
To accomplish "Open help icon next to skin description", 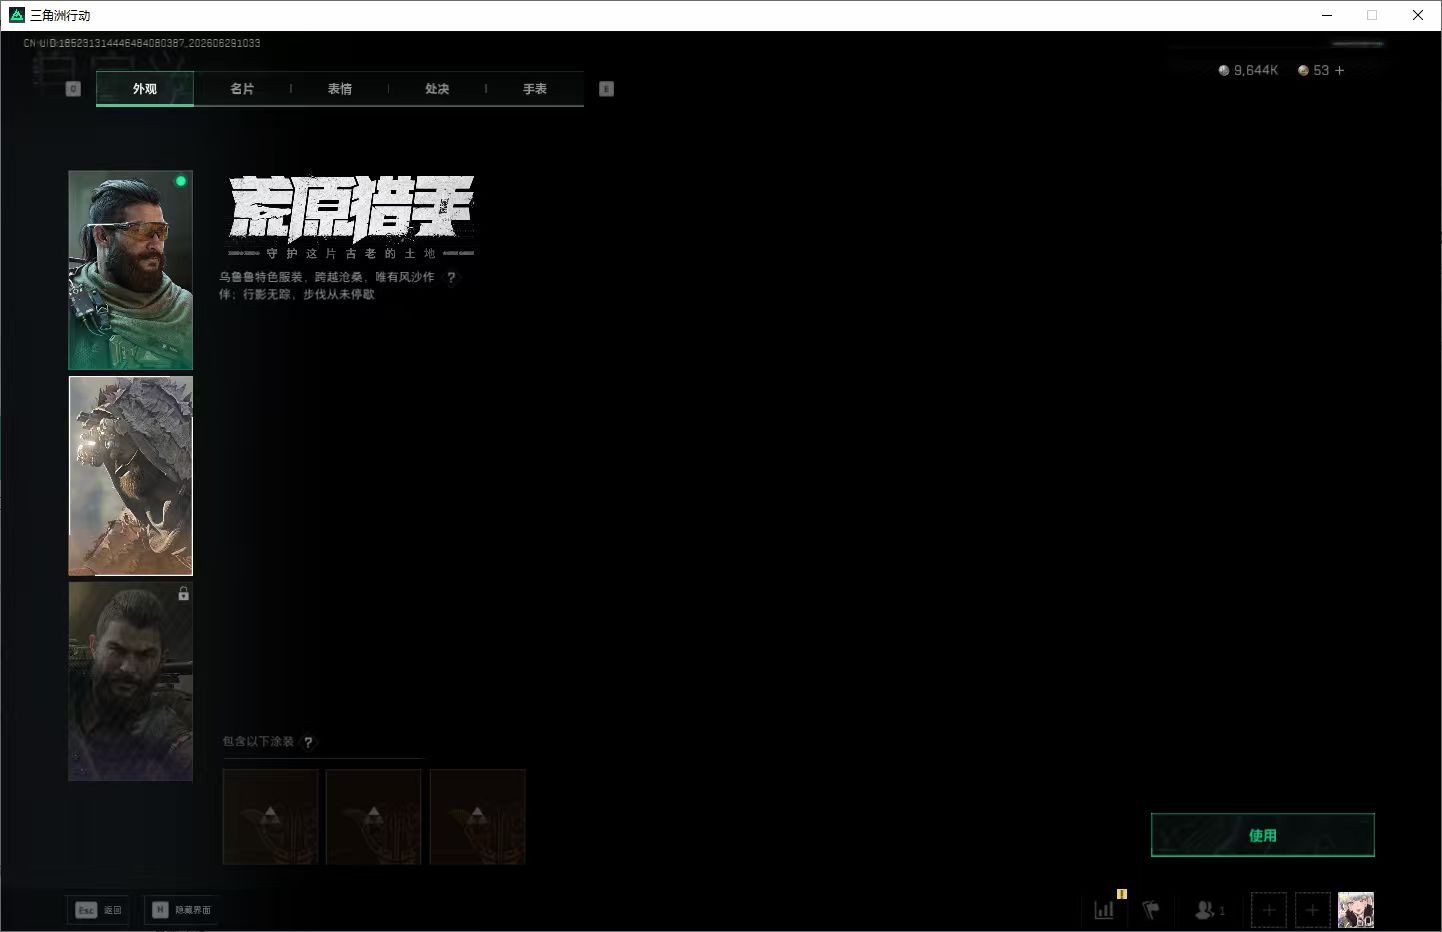I will (x=451, y=278).
